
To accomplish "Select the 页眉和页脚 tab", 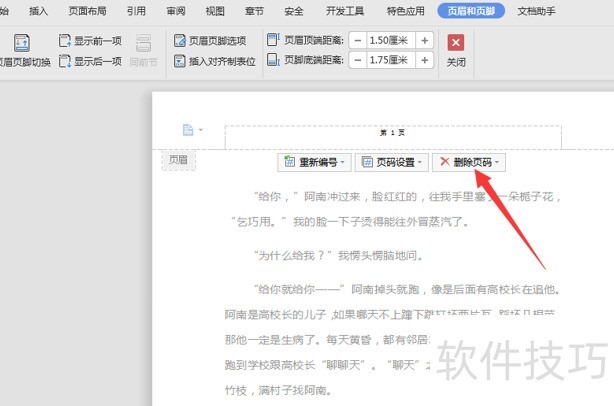I will [471, 11].
